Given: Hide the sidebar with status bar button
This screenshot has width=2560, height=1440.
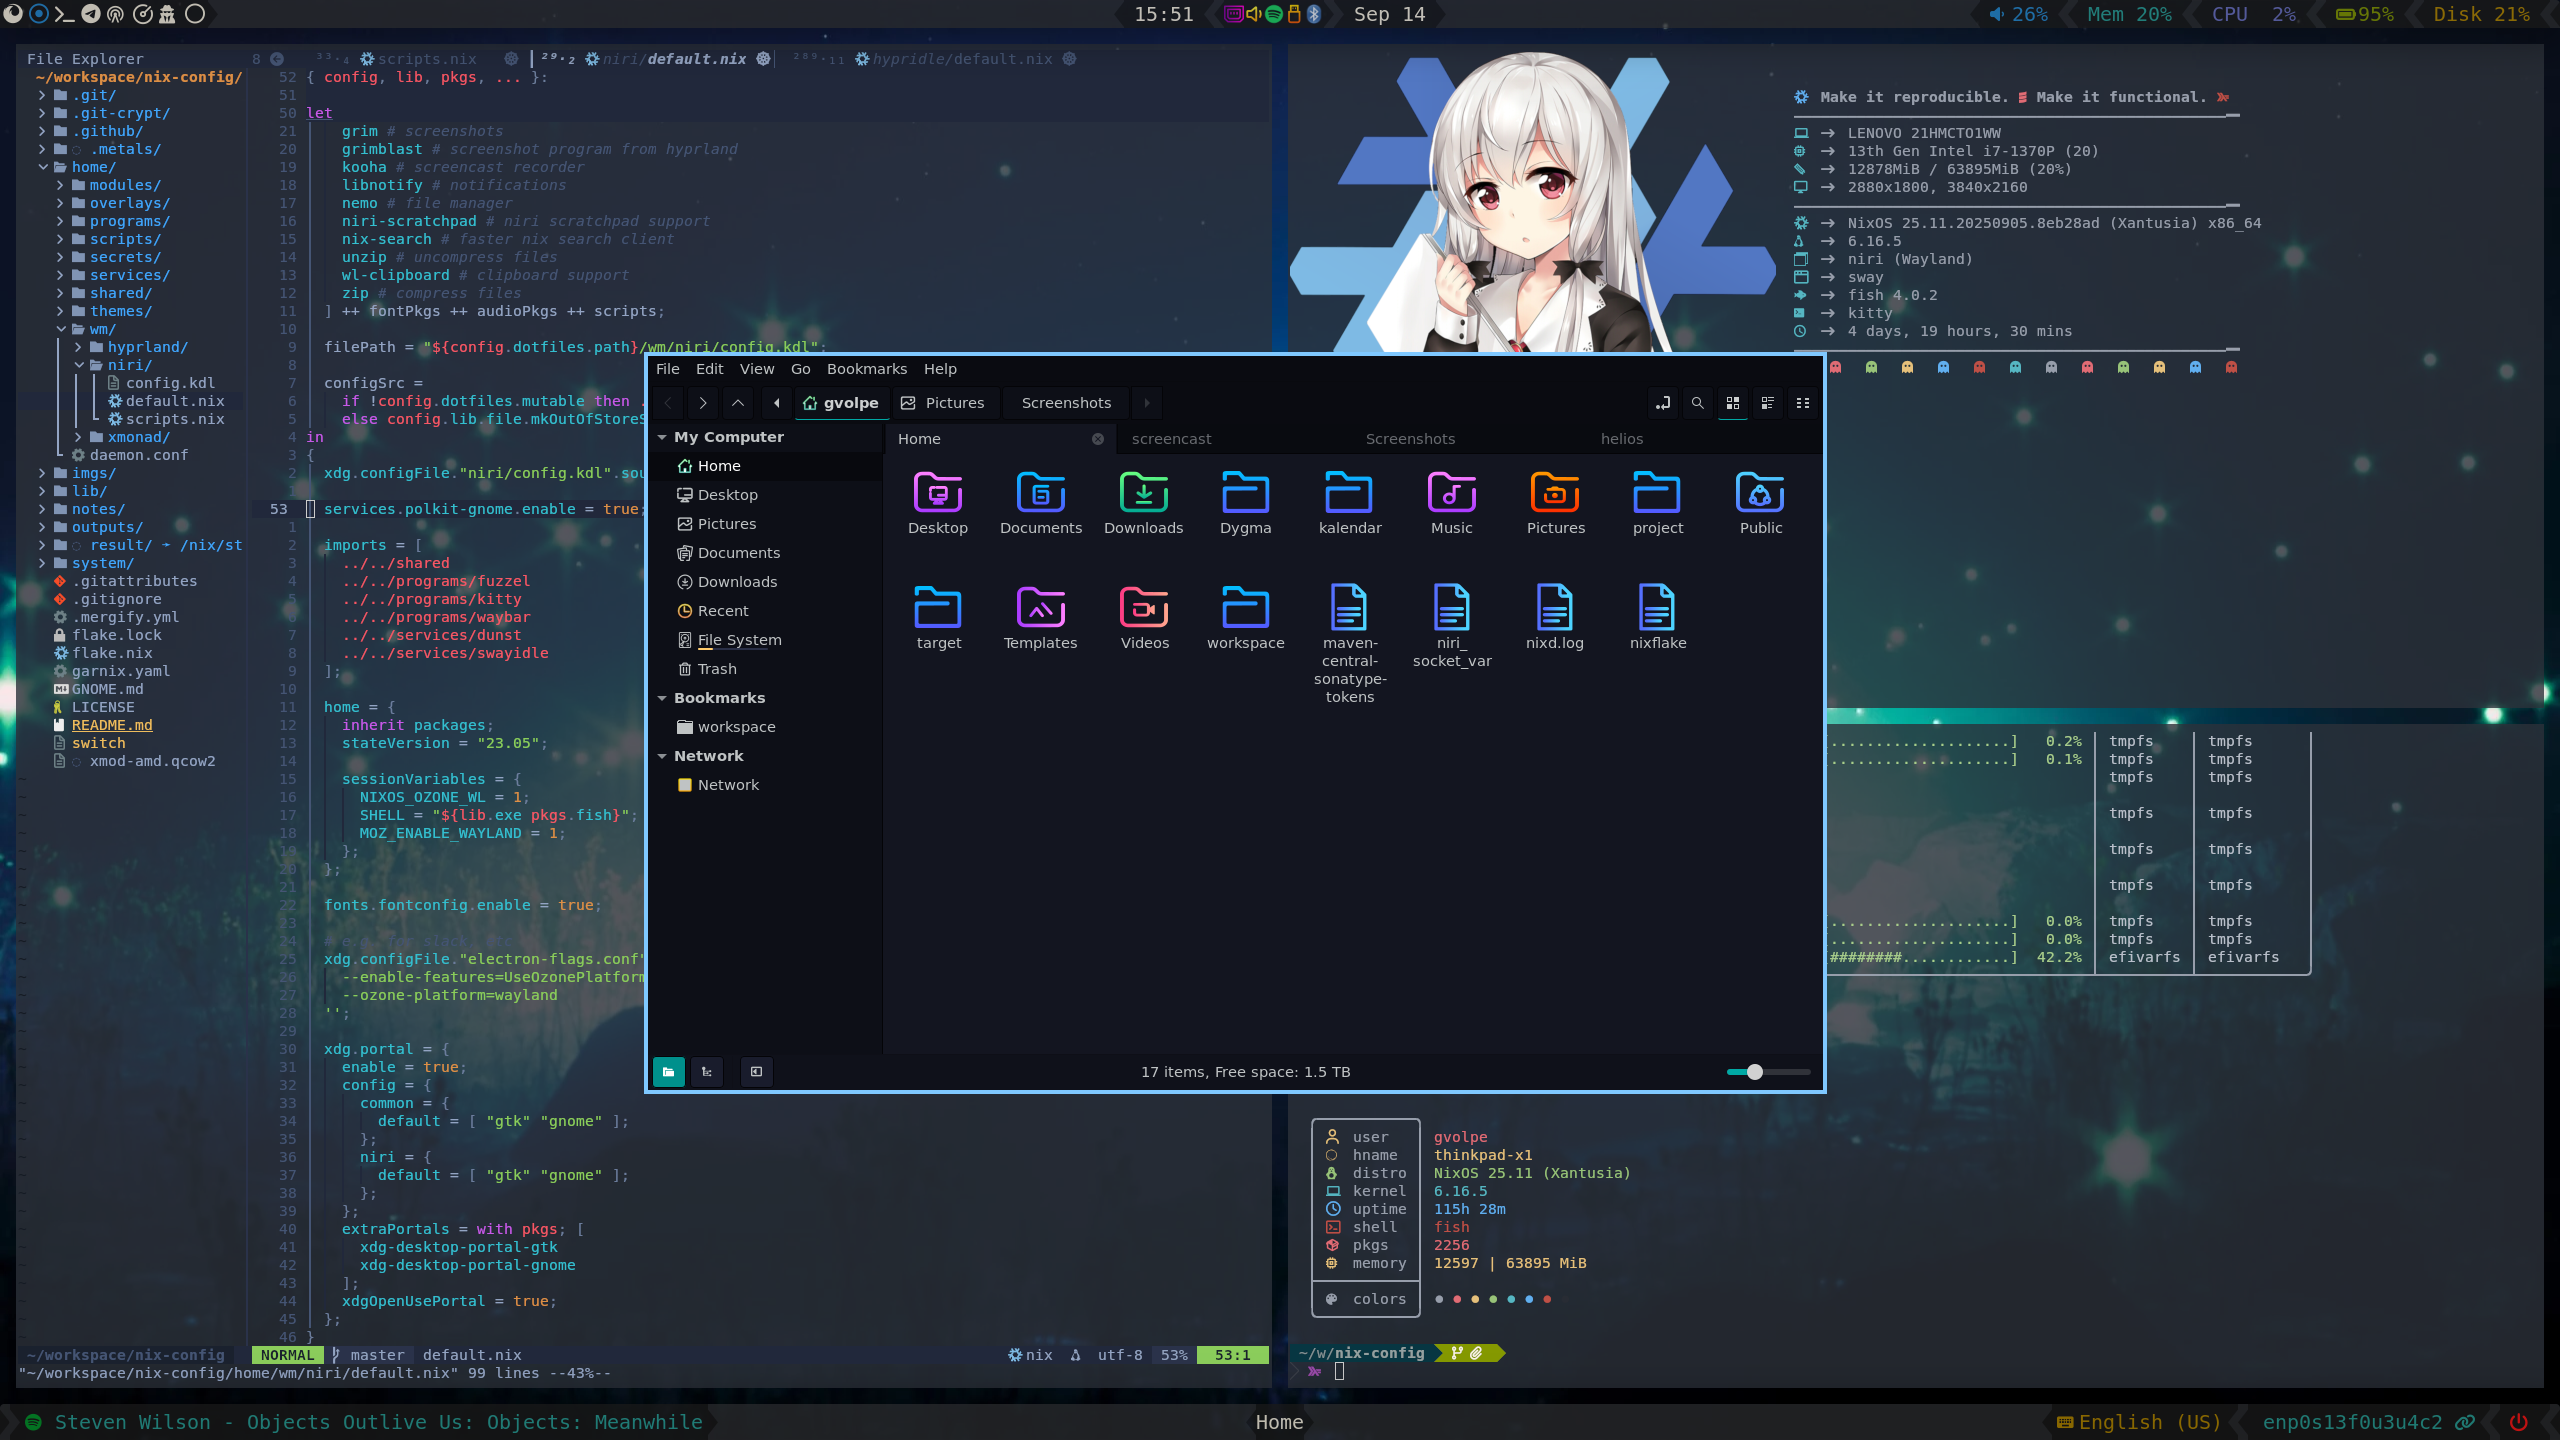Looking at the screenshot, I should coord(756,1072).
